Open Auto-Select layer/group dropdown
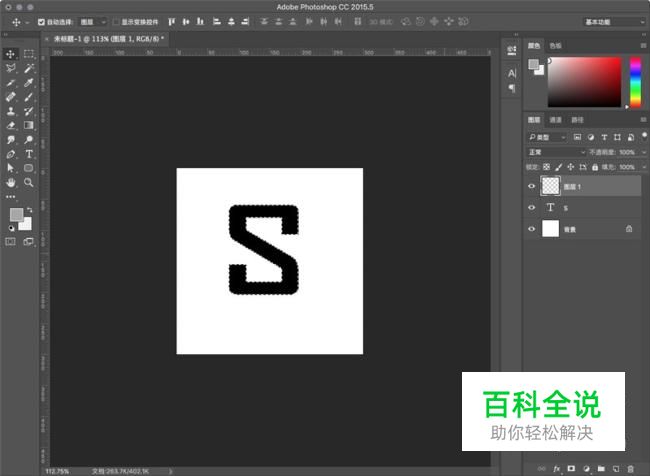 coord(93,22)
